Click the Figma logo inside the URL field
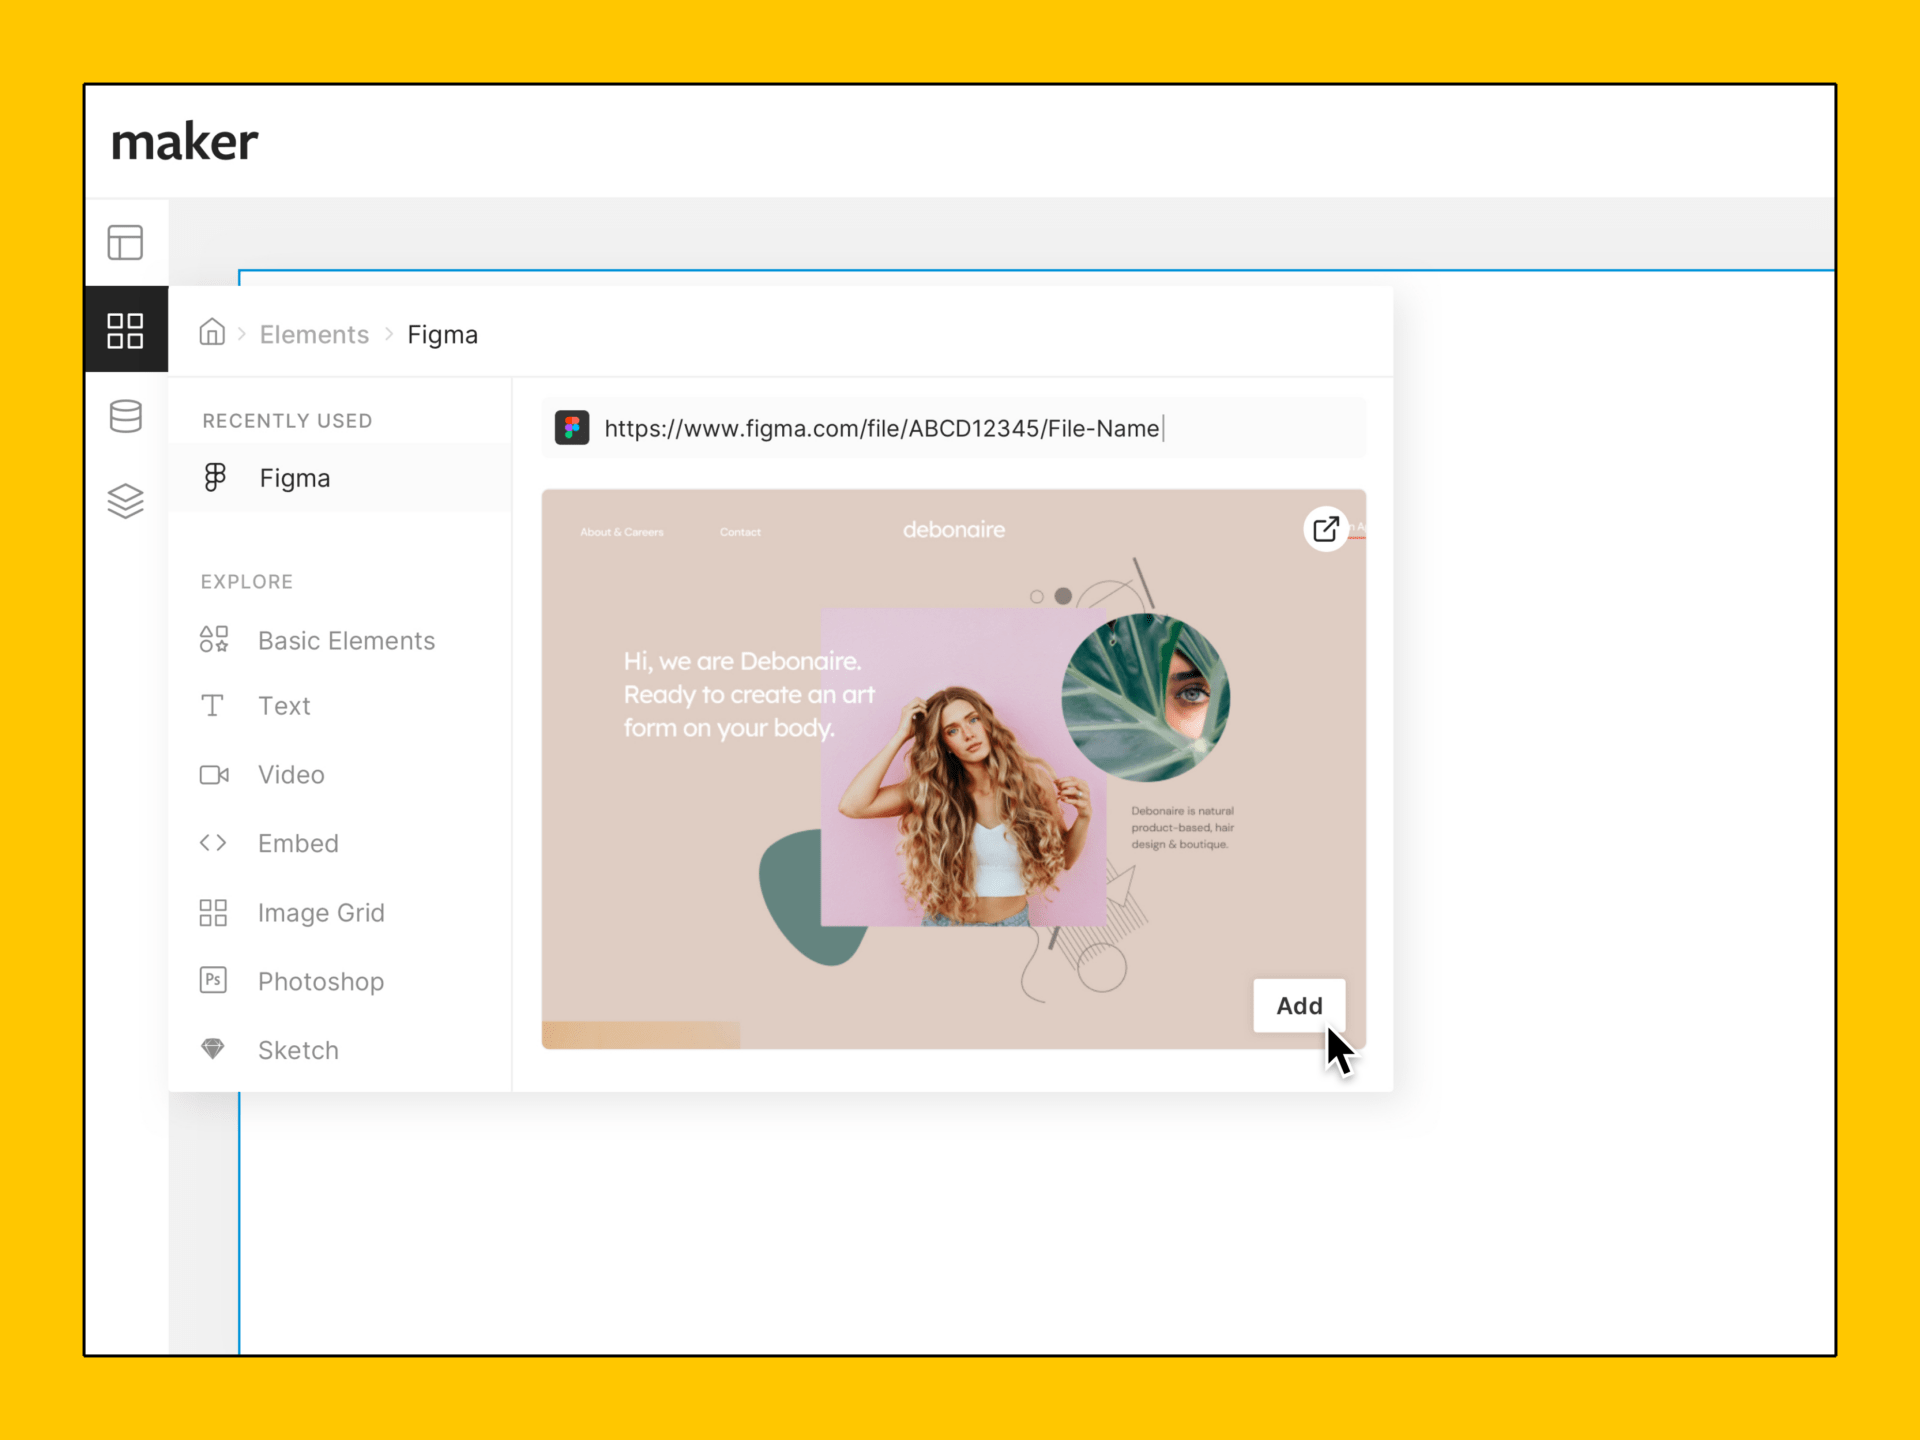Viewport: 1920px width, 1440px height. coord(571,428)
